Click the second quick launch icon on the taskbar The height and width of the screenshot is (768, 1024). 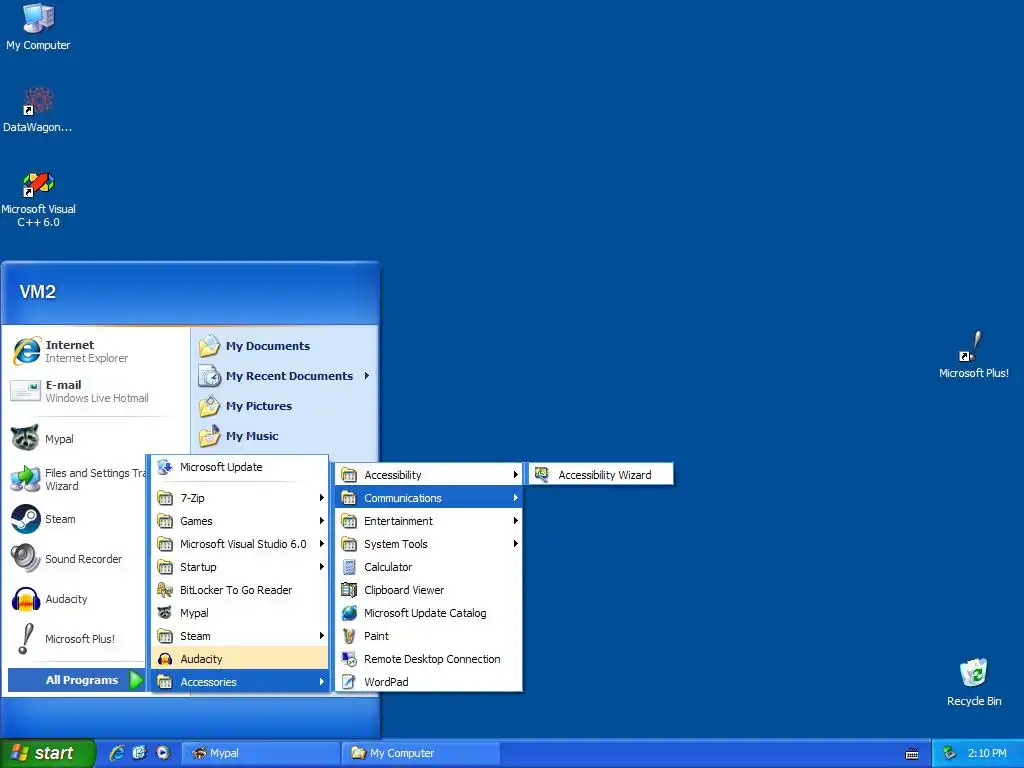[x=140, y=753]
